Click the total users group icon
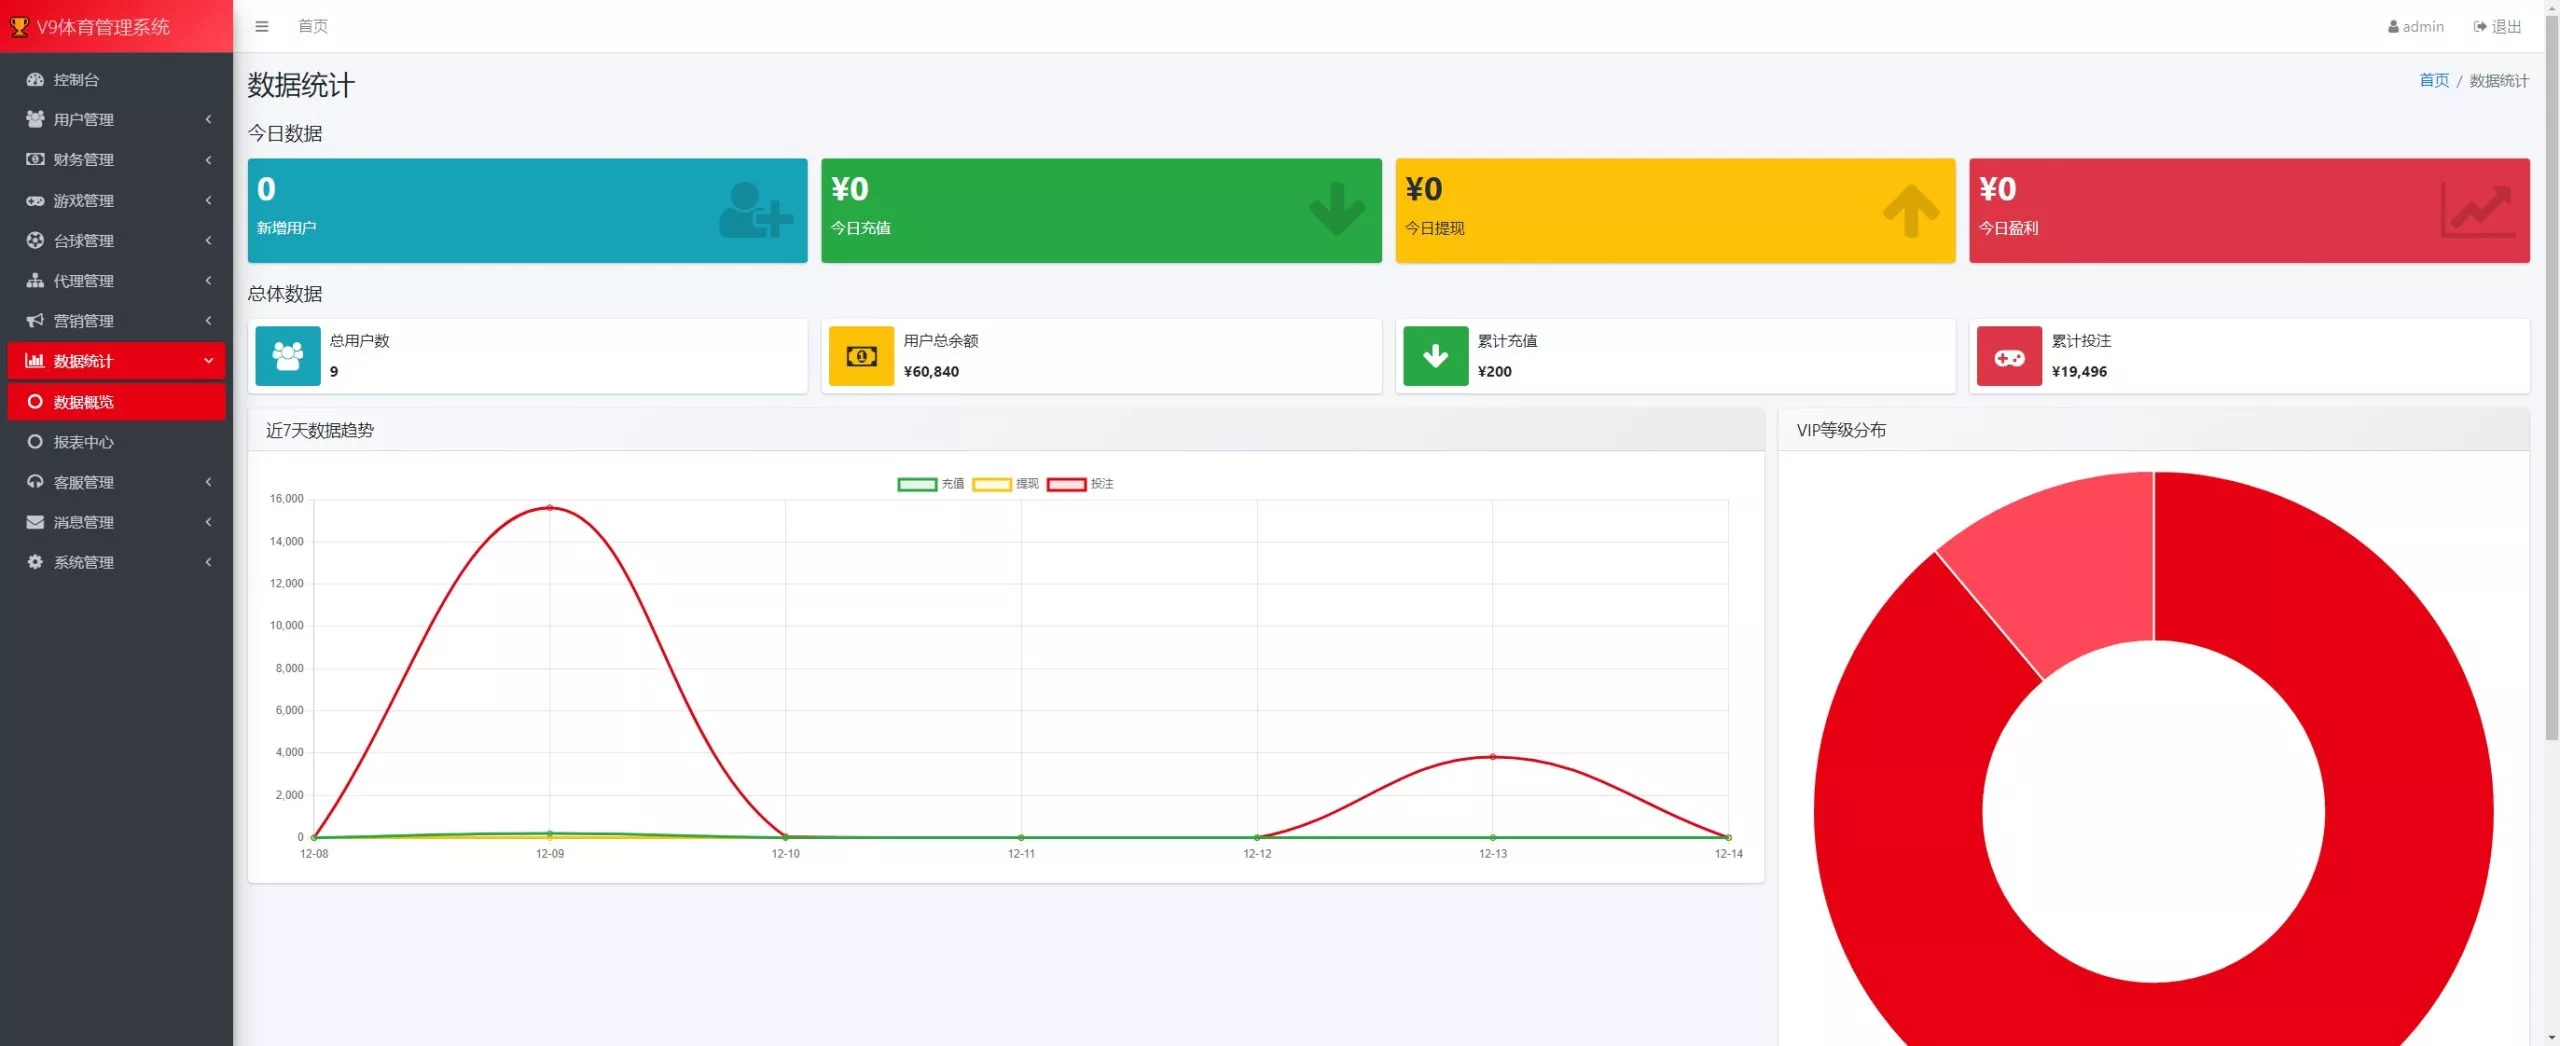The width and height of the screenshot is (2560, 1046). tap(288, 356)
